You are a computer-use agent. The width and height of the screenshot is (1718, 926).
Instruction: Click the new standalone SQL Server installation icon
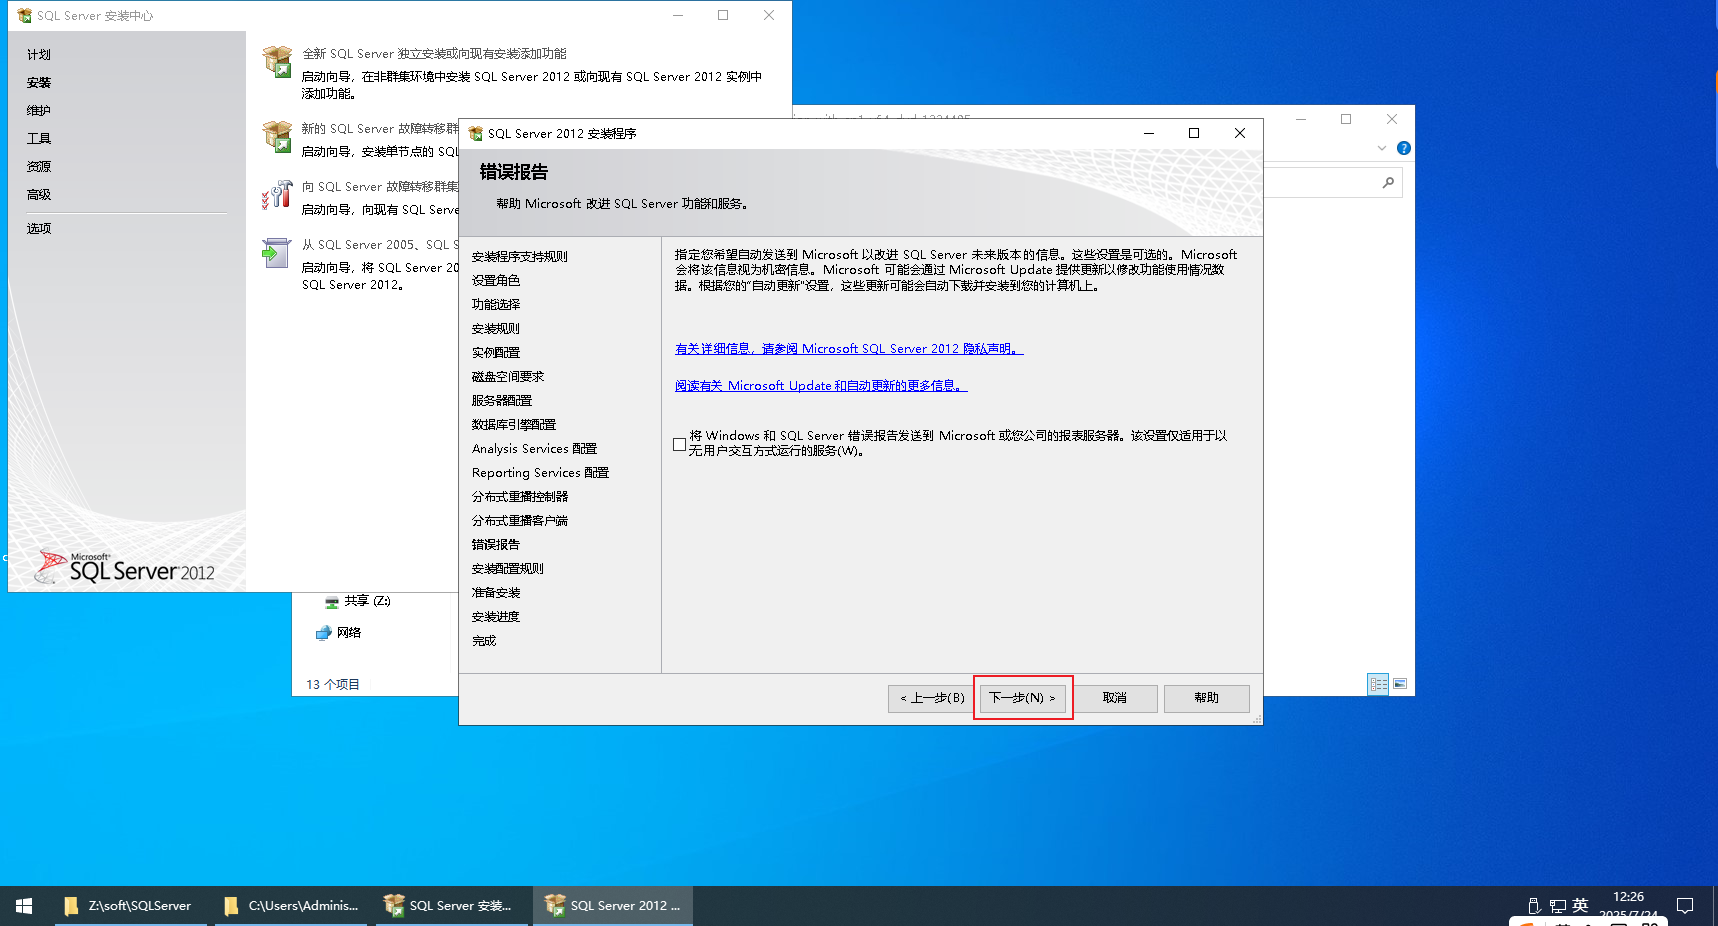[x=277, y=62]
